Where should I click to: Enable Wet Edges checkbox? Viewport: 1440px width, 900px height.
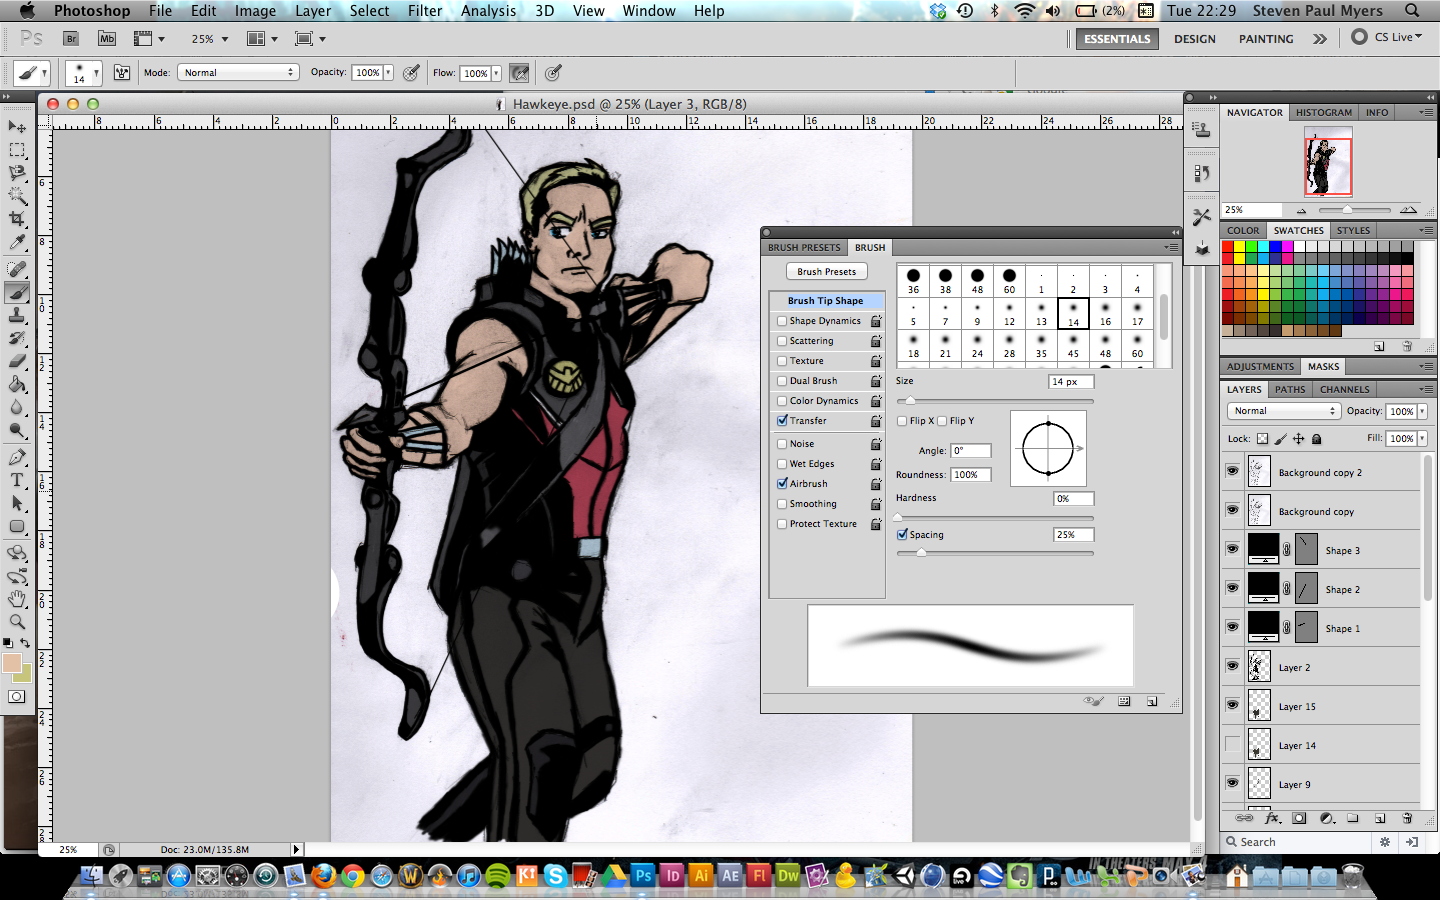click(x=782, y=464)
